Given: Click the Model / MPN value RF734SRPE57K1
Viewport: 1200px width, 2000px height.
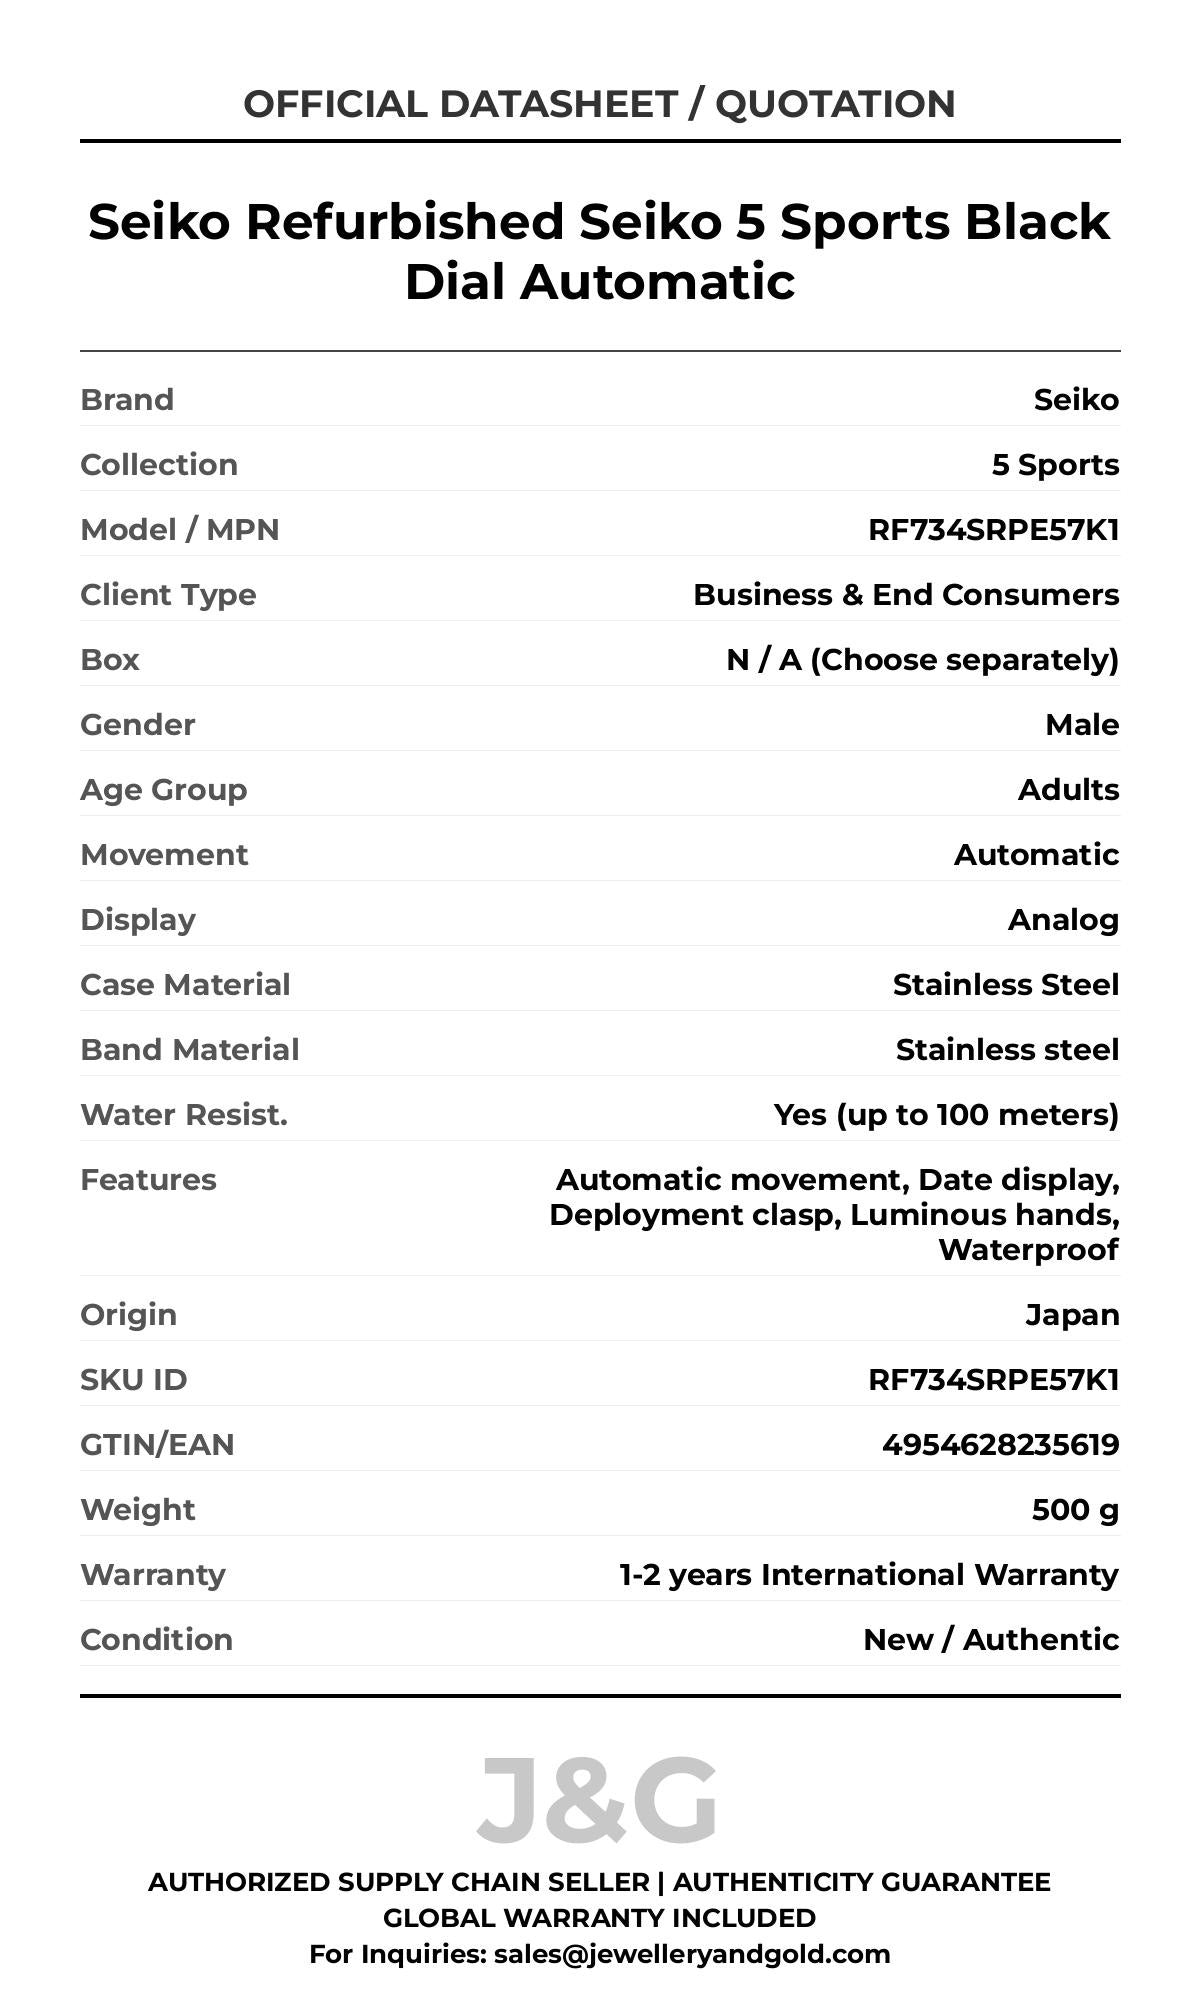Looking at the screenshot, I should click(x=993, y=529).
